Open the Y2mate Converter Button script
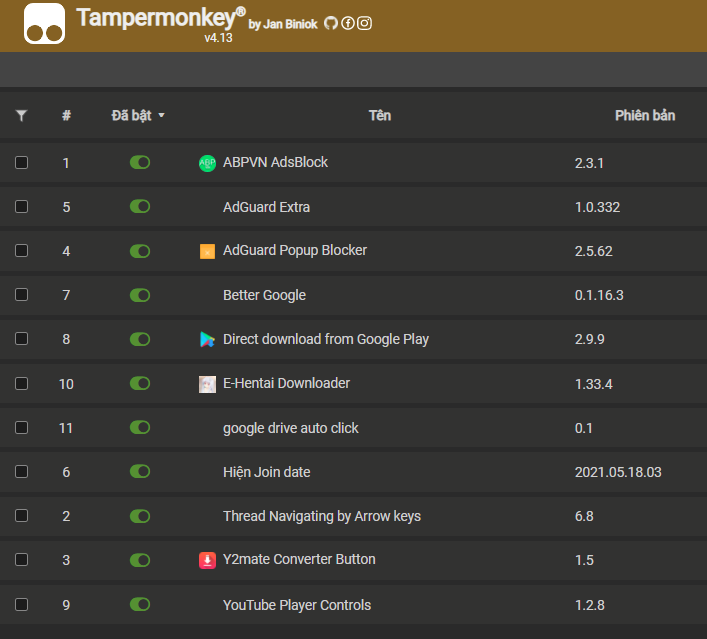This screenshot has height=639, width=707. pos(299,560)
